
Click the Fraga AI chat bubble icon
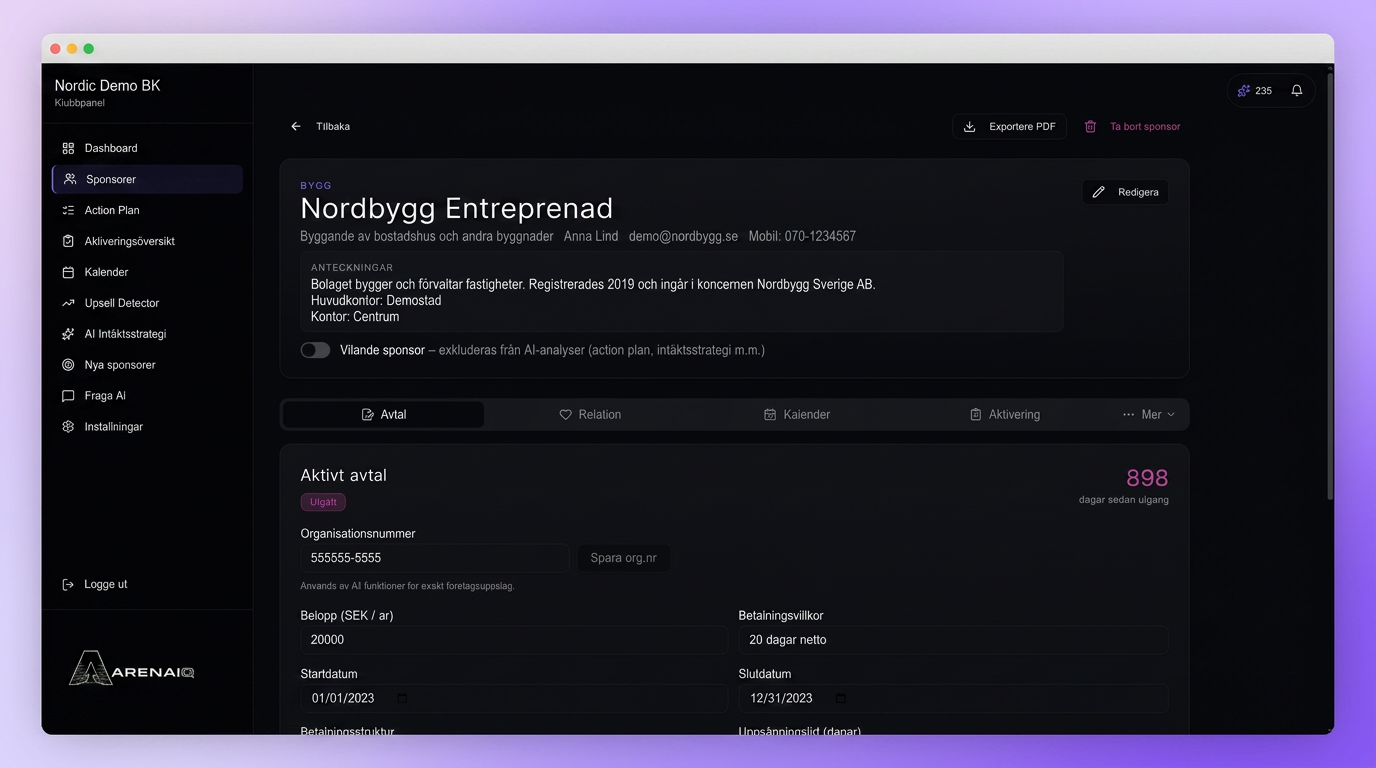[68, 396]
